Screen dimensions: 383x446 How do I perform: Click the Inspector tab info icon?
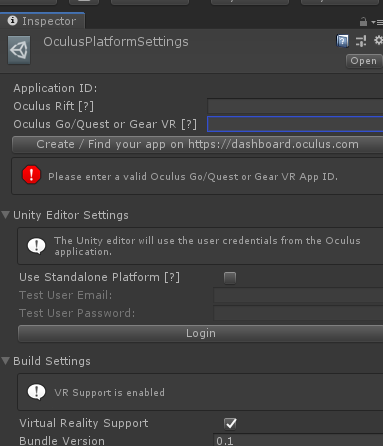tap(12, 21)
